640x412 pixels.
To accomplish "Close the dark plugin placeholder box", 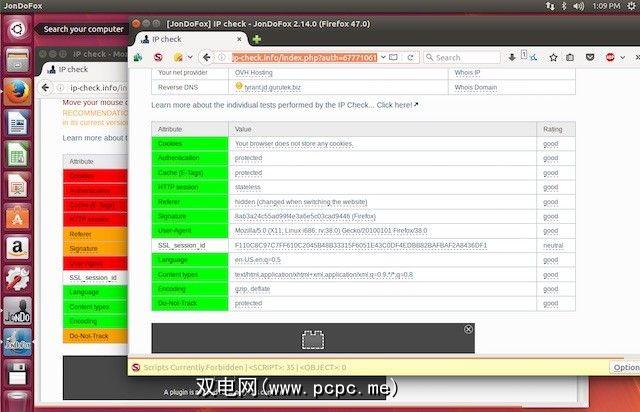I will point(468,329).
